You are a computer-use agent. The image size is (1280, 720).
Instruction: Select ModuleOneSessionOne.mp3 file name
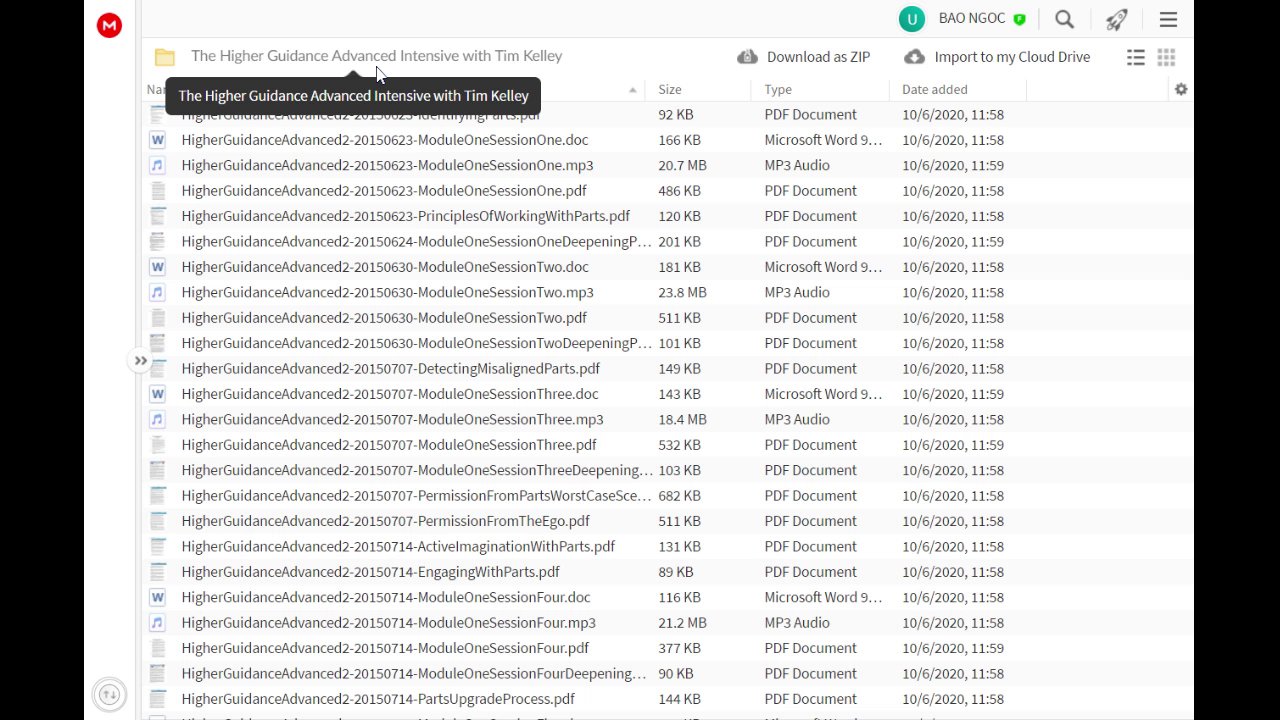click(x=387, y=165)
